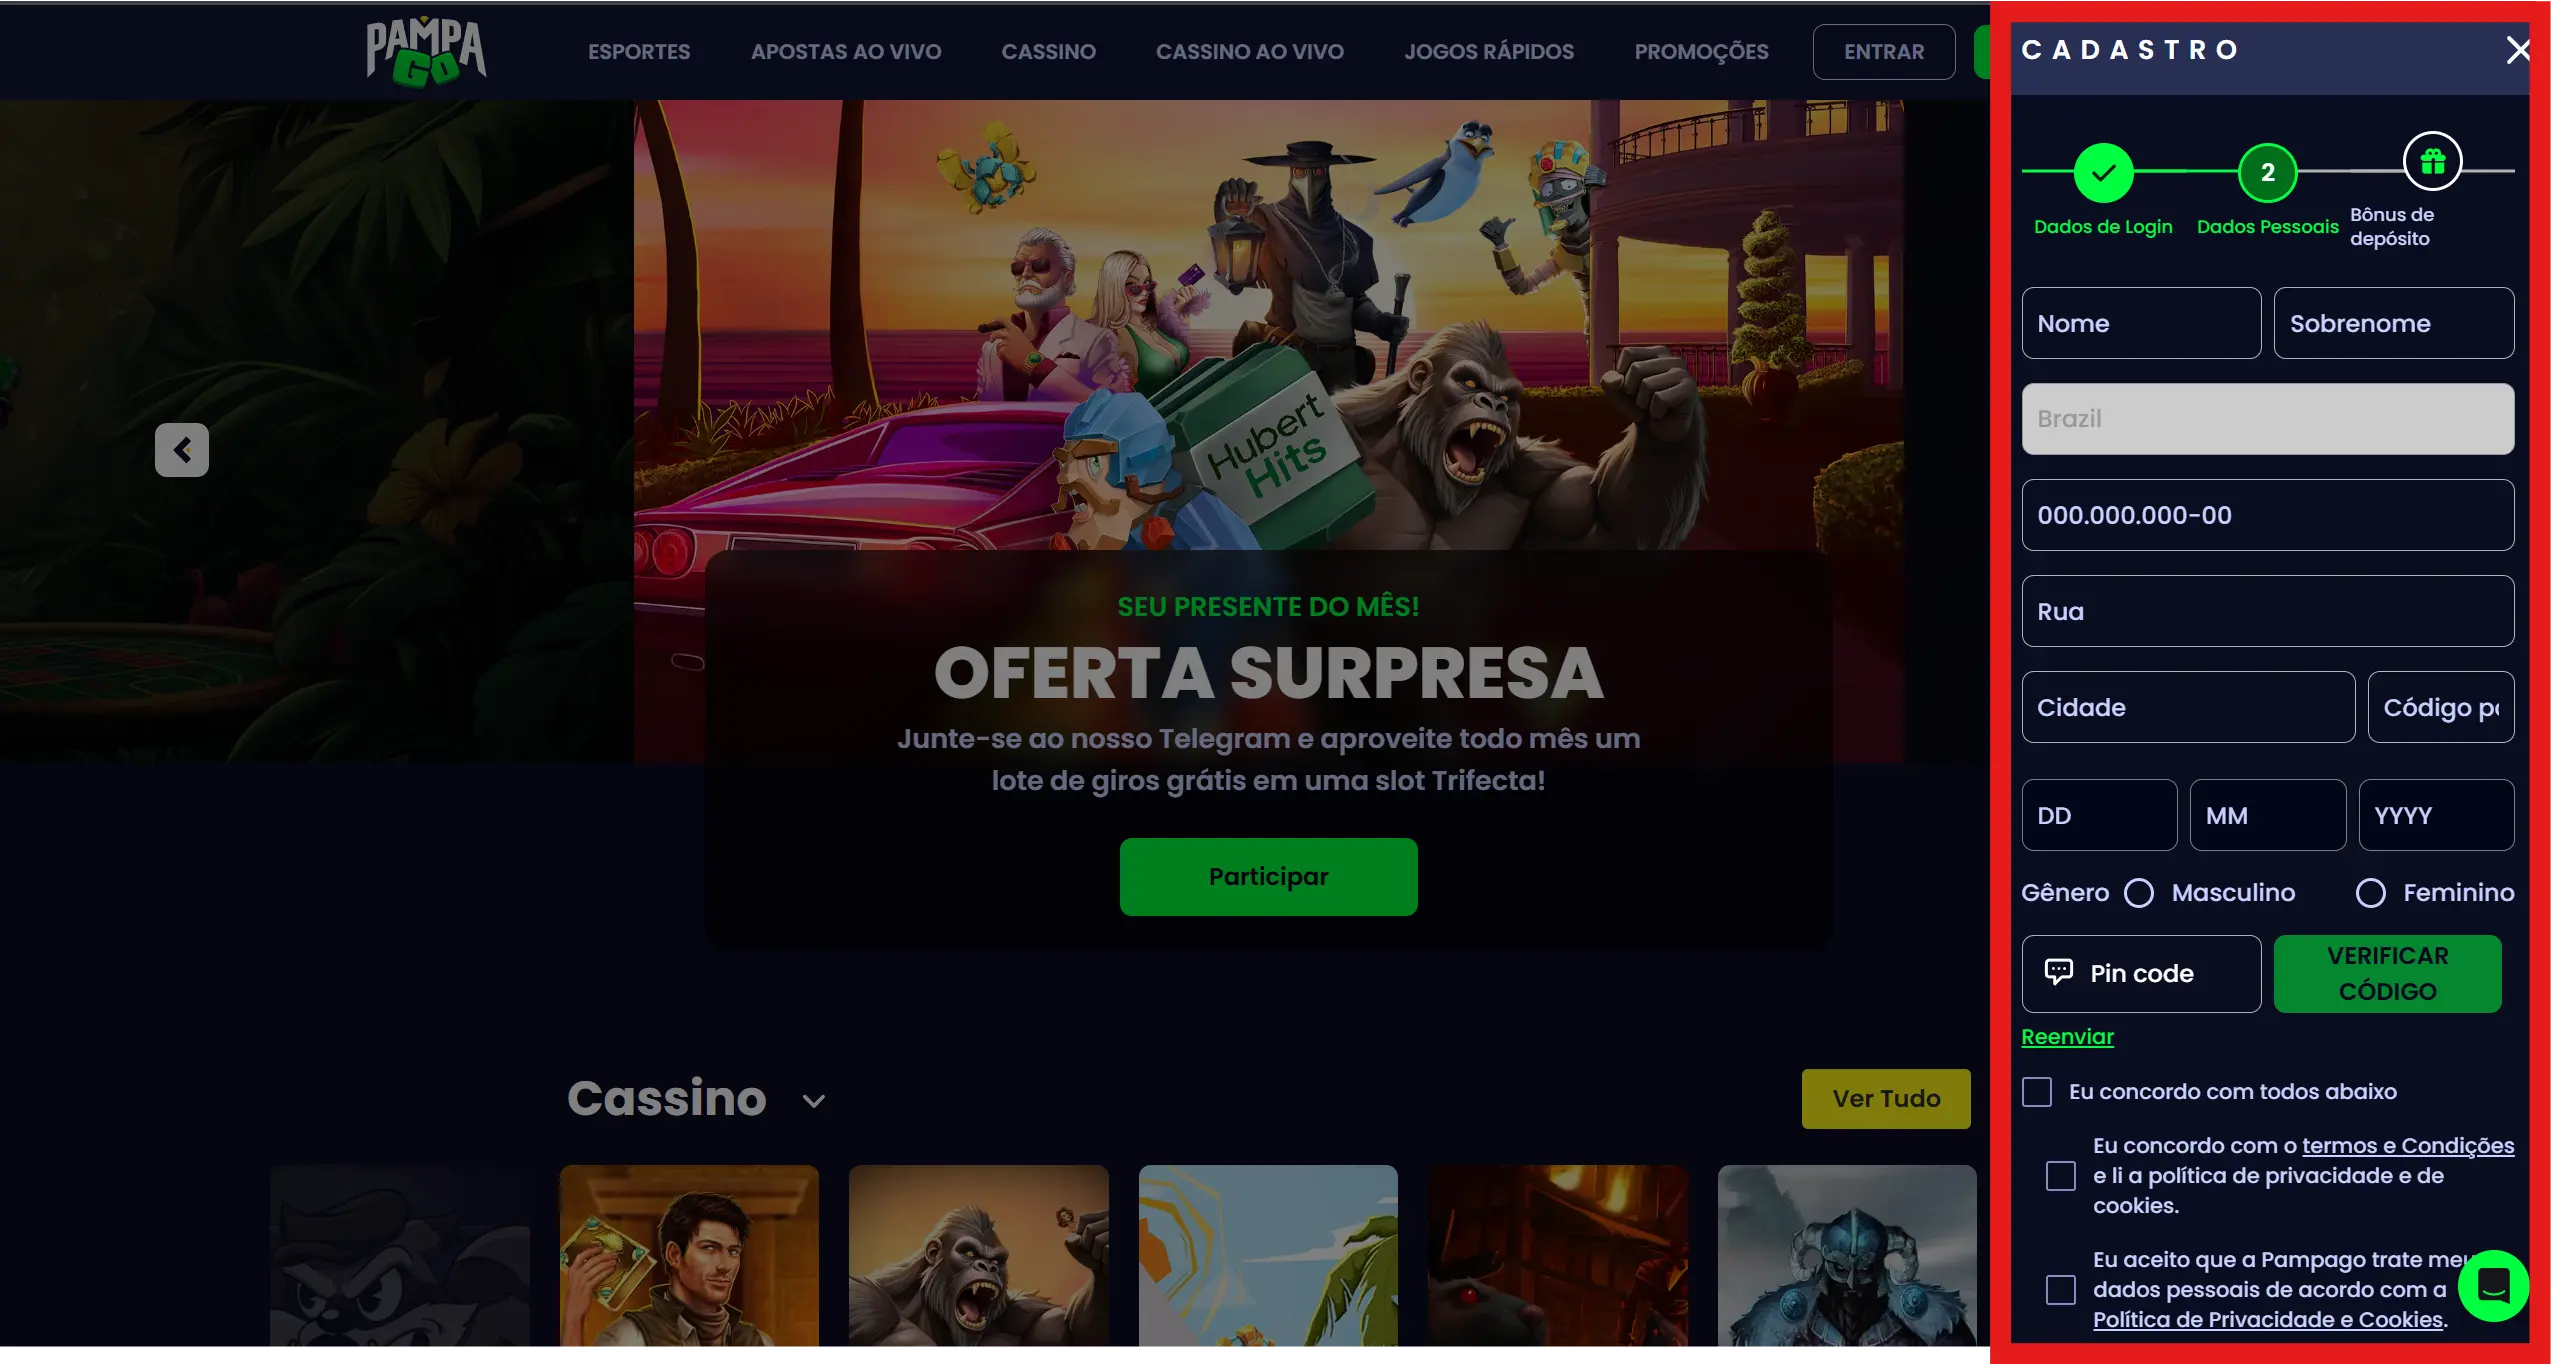This screenshot has height=1364, width=2551.
Task: Select the Masculino gender option
Action: pyautogui.click(x=2139, y=893)
